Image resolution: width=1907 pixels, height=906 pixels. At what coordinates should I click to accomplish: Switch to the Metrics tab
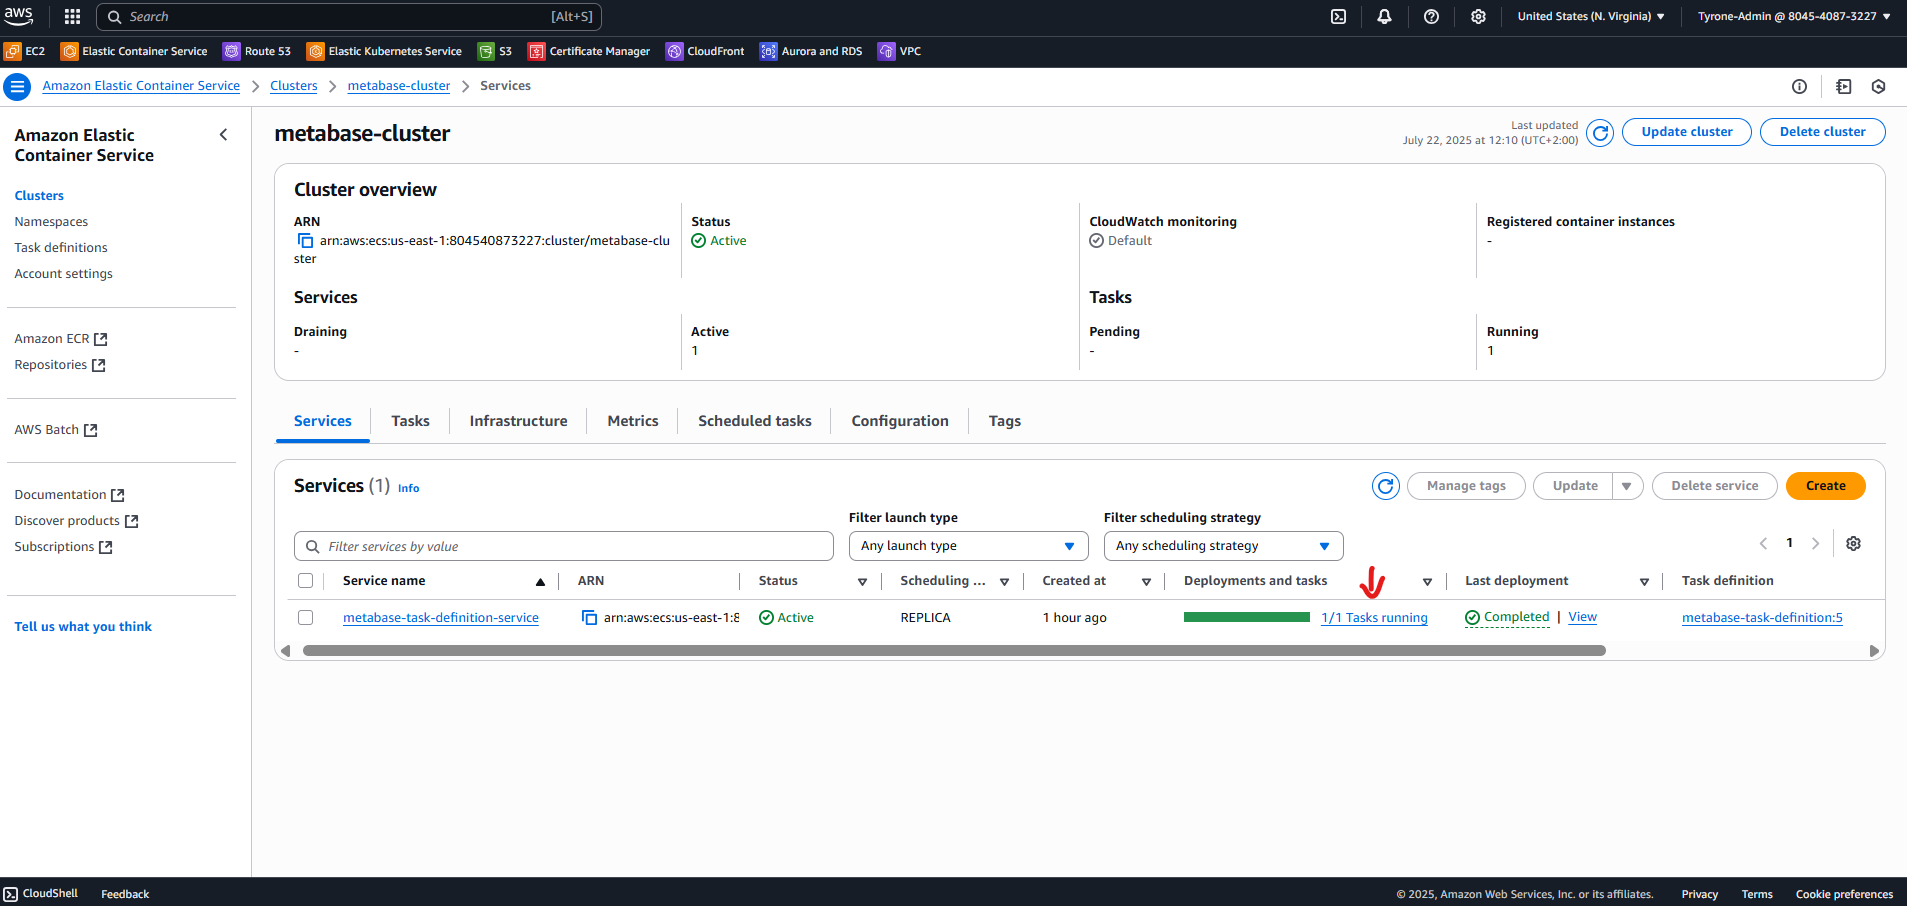(x=632, y=420)
